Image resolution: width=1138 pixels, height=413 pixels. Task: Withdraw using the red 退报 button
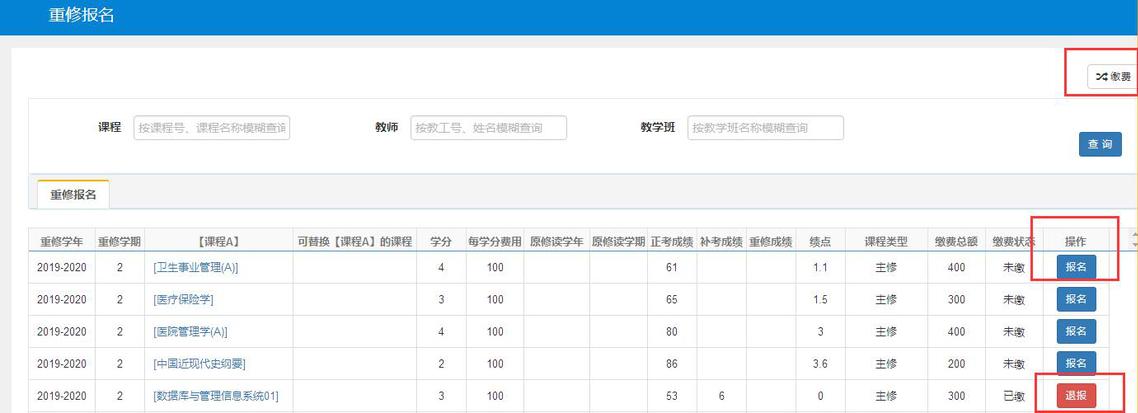(x=1076, y=395)
